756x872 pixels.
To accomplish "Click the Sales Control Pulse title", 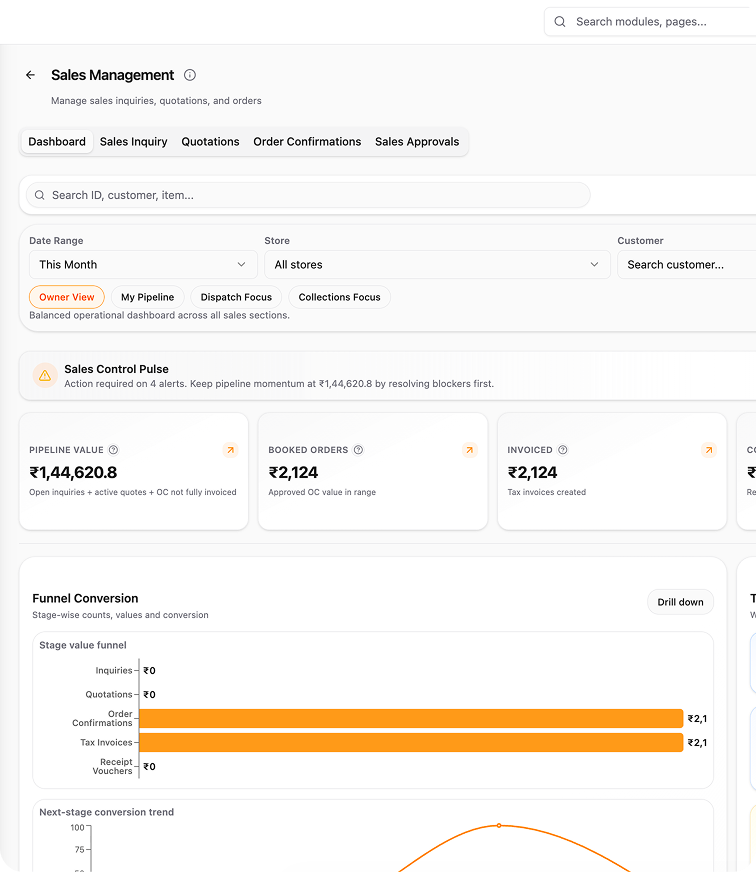I will tap(116, 369).
